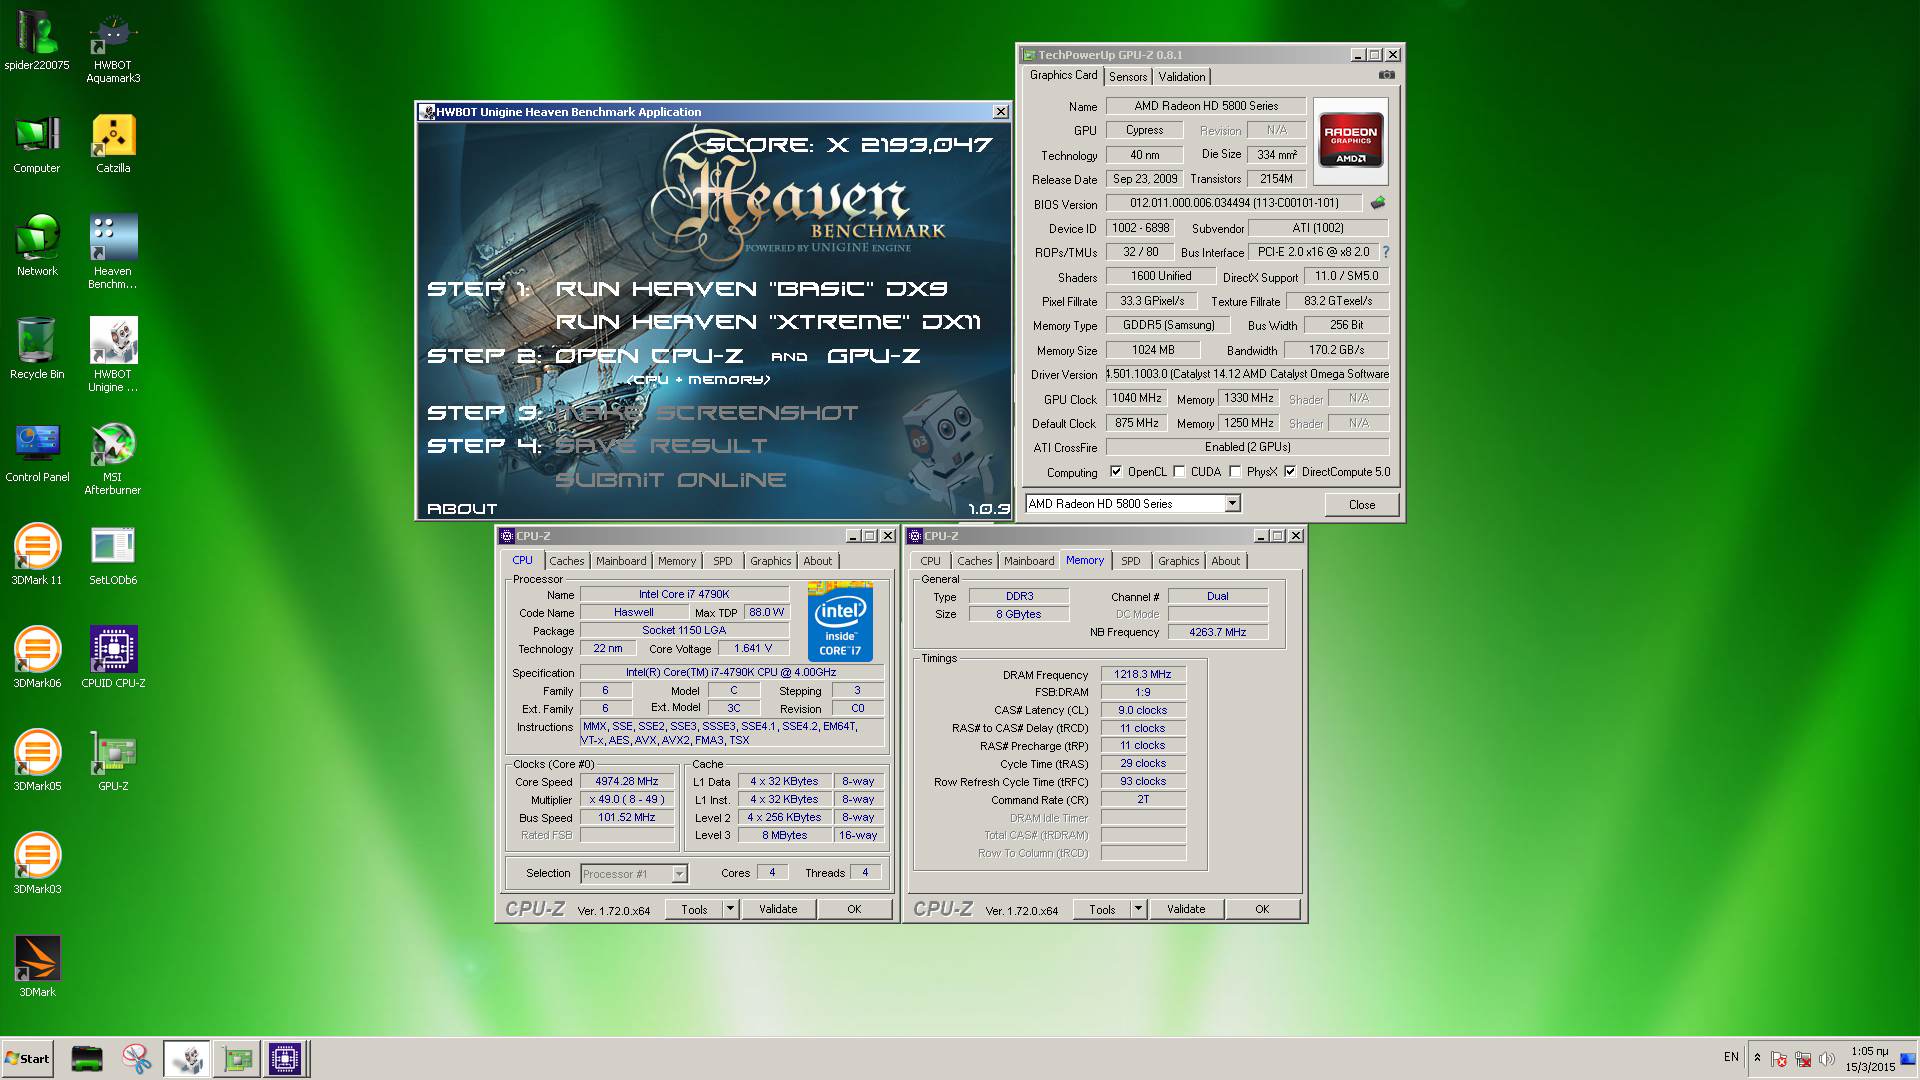
Task: Toggle DirectCompute 5.0 checkbox
Action: point(1290,472)
